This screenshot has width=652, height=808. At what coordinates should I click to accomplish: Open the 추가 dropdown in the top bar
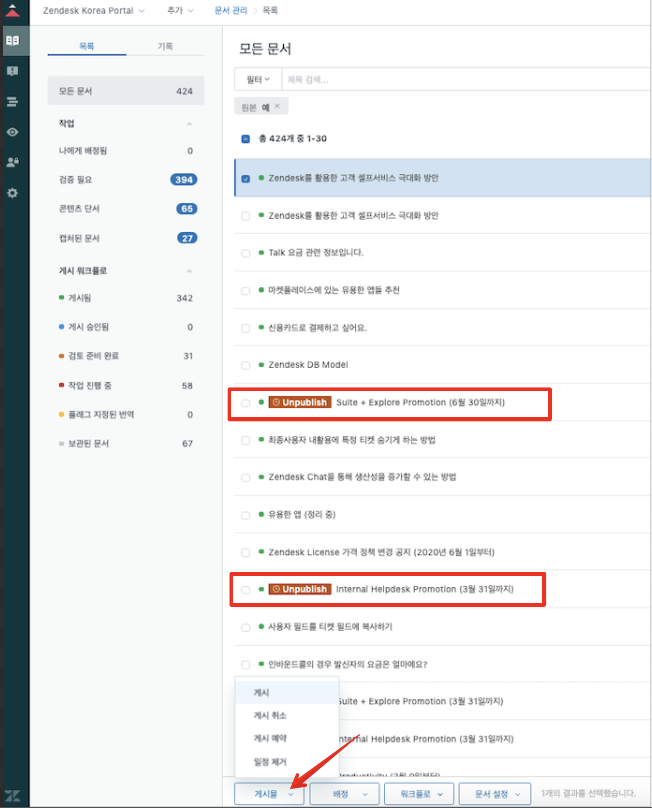(180, 10)
